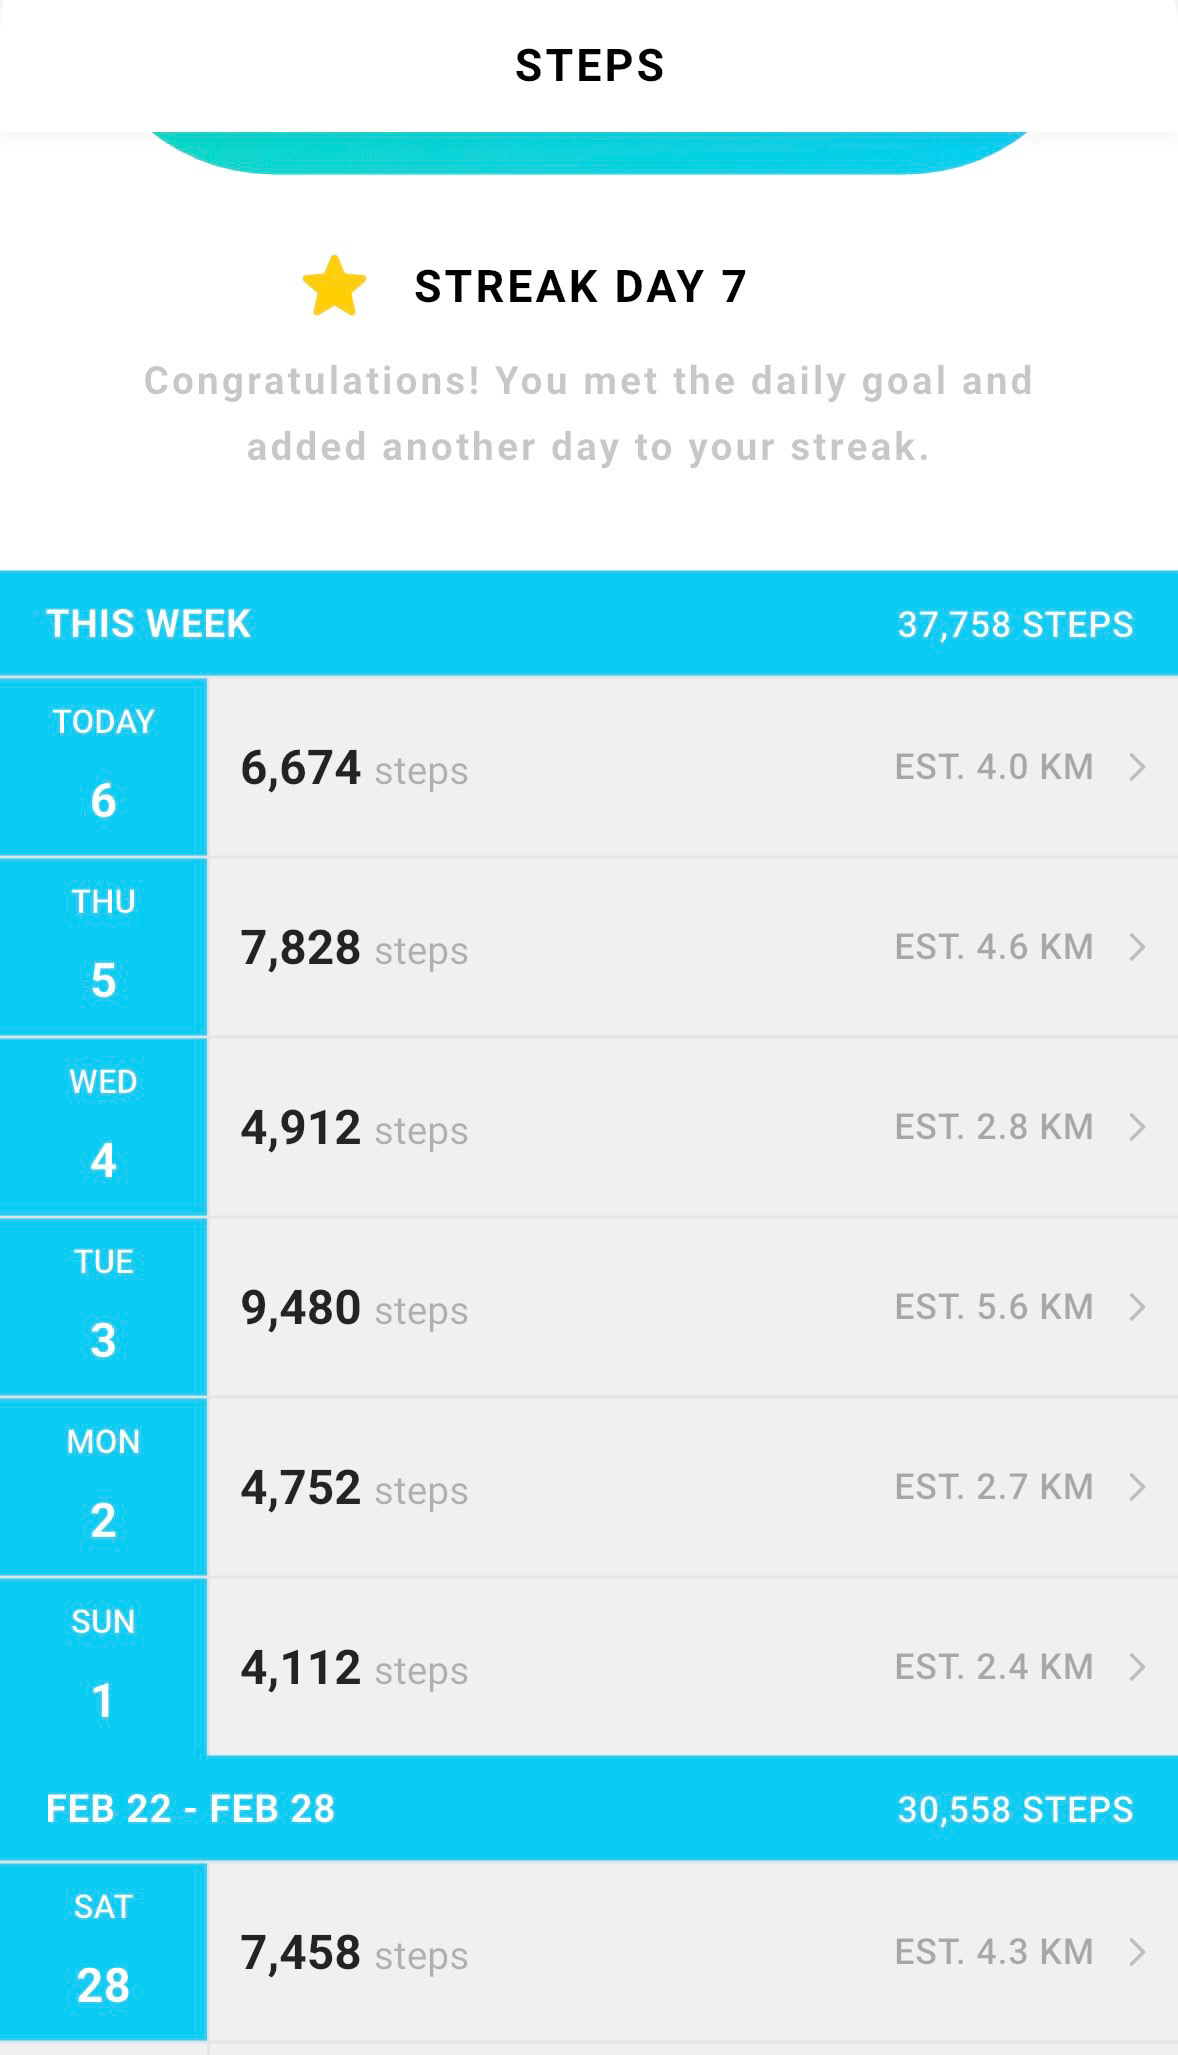Screen dimensions: 1178x2055
Task: Tap the WED 4 date tile
Action: pyautogui.click(x=103, y=1127)
